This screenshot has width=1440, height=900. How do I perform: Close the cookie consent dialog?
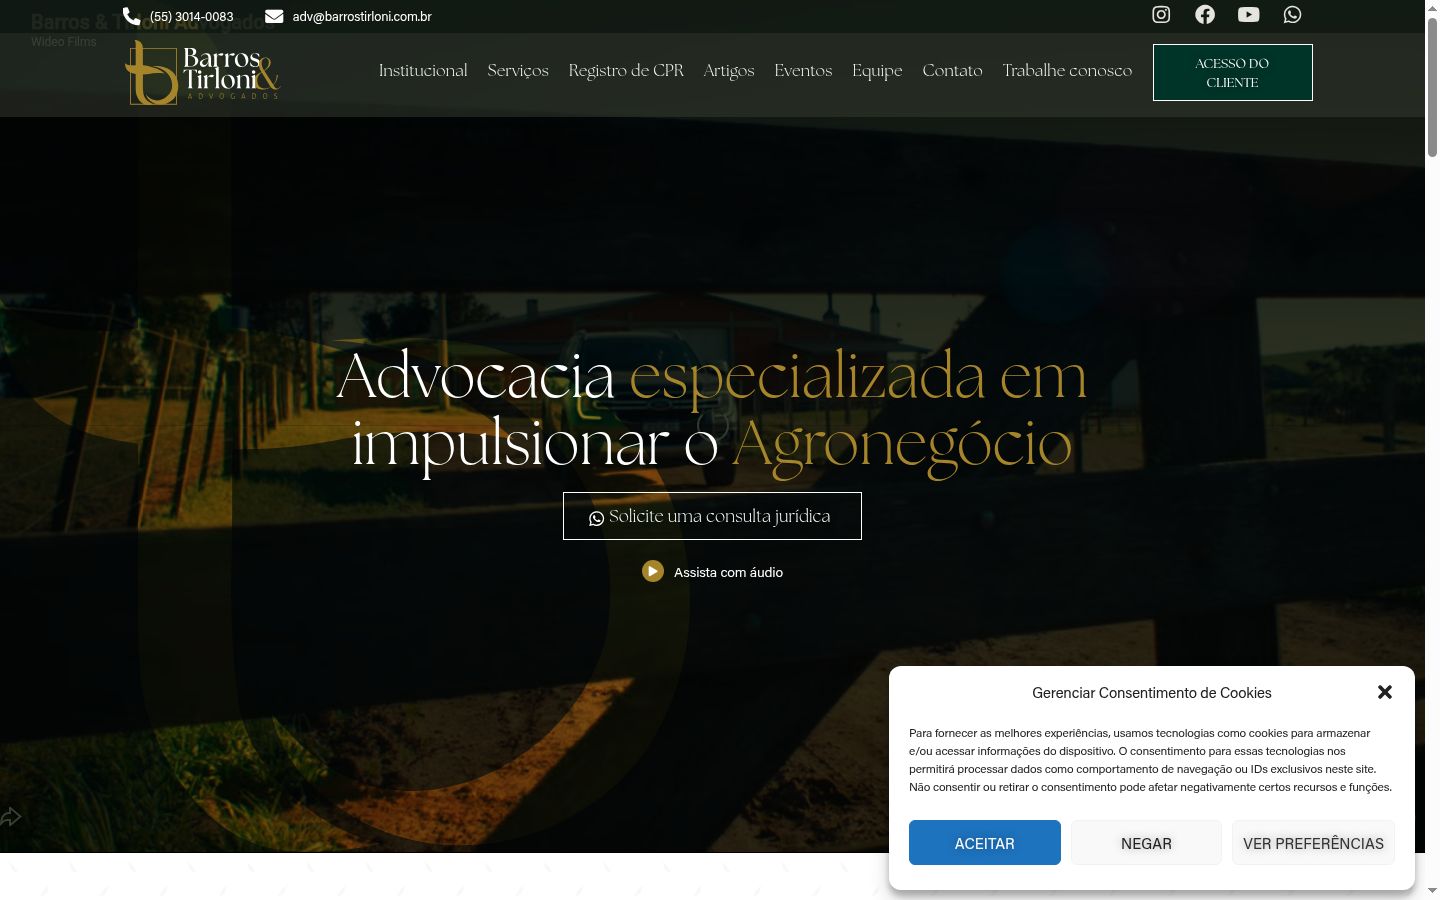click(x=1385, y=692)
